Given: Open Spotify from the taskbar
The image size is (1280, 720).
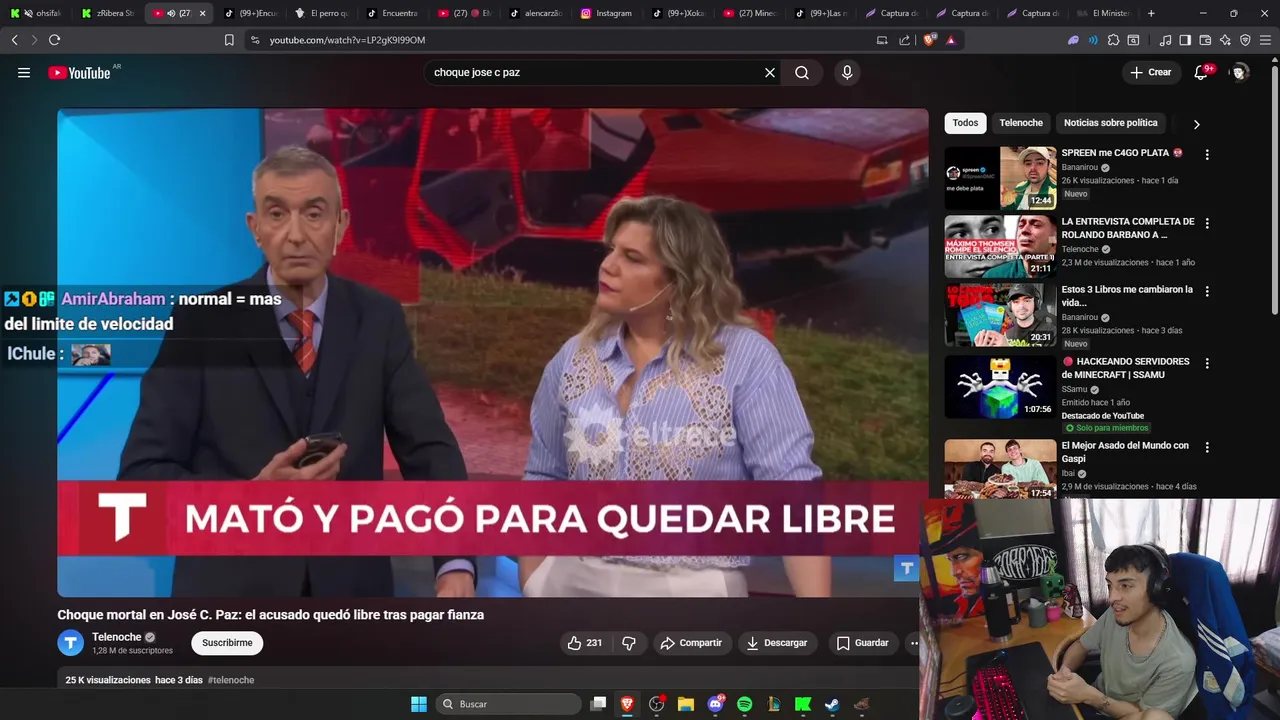Looking at the screenshot, I should 744,704.
